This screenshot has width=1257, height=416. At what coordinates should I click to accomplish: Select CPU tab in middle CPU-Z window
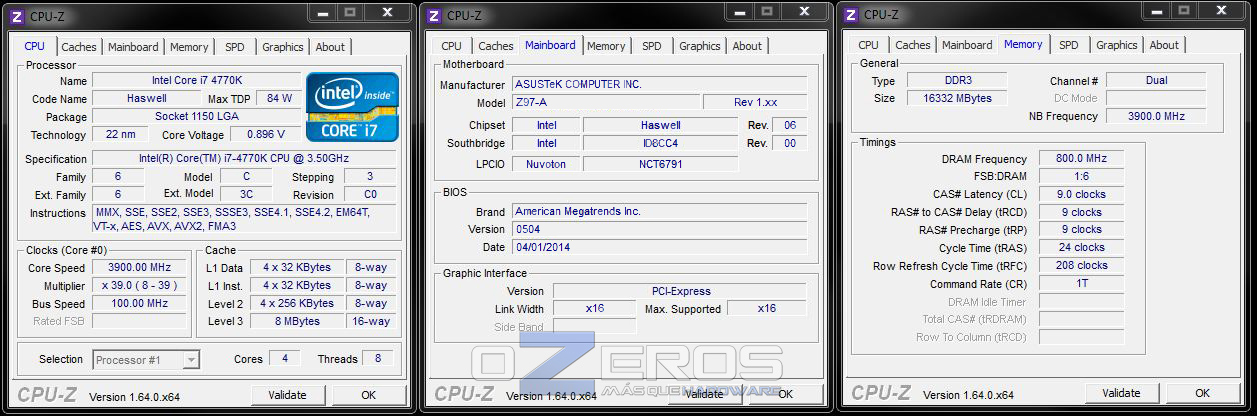click(452, 46)
